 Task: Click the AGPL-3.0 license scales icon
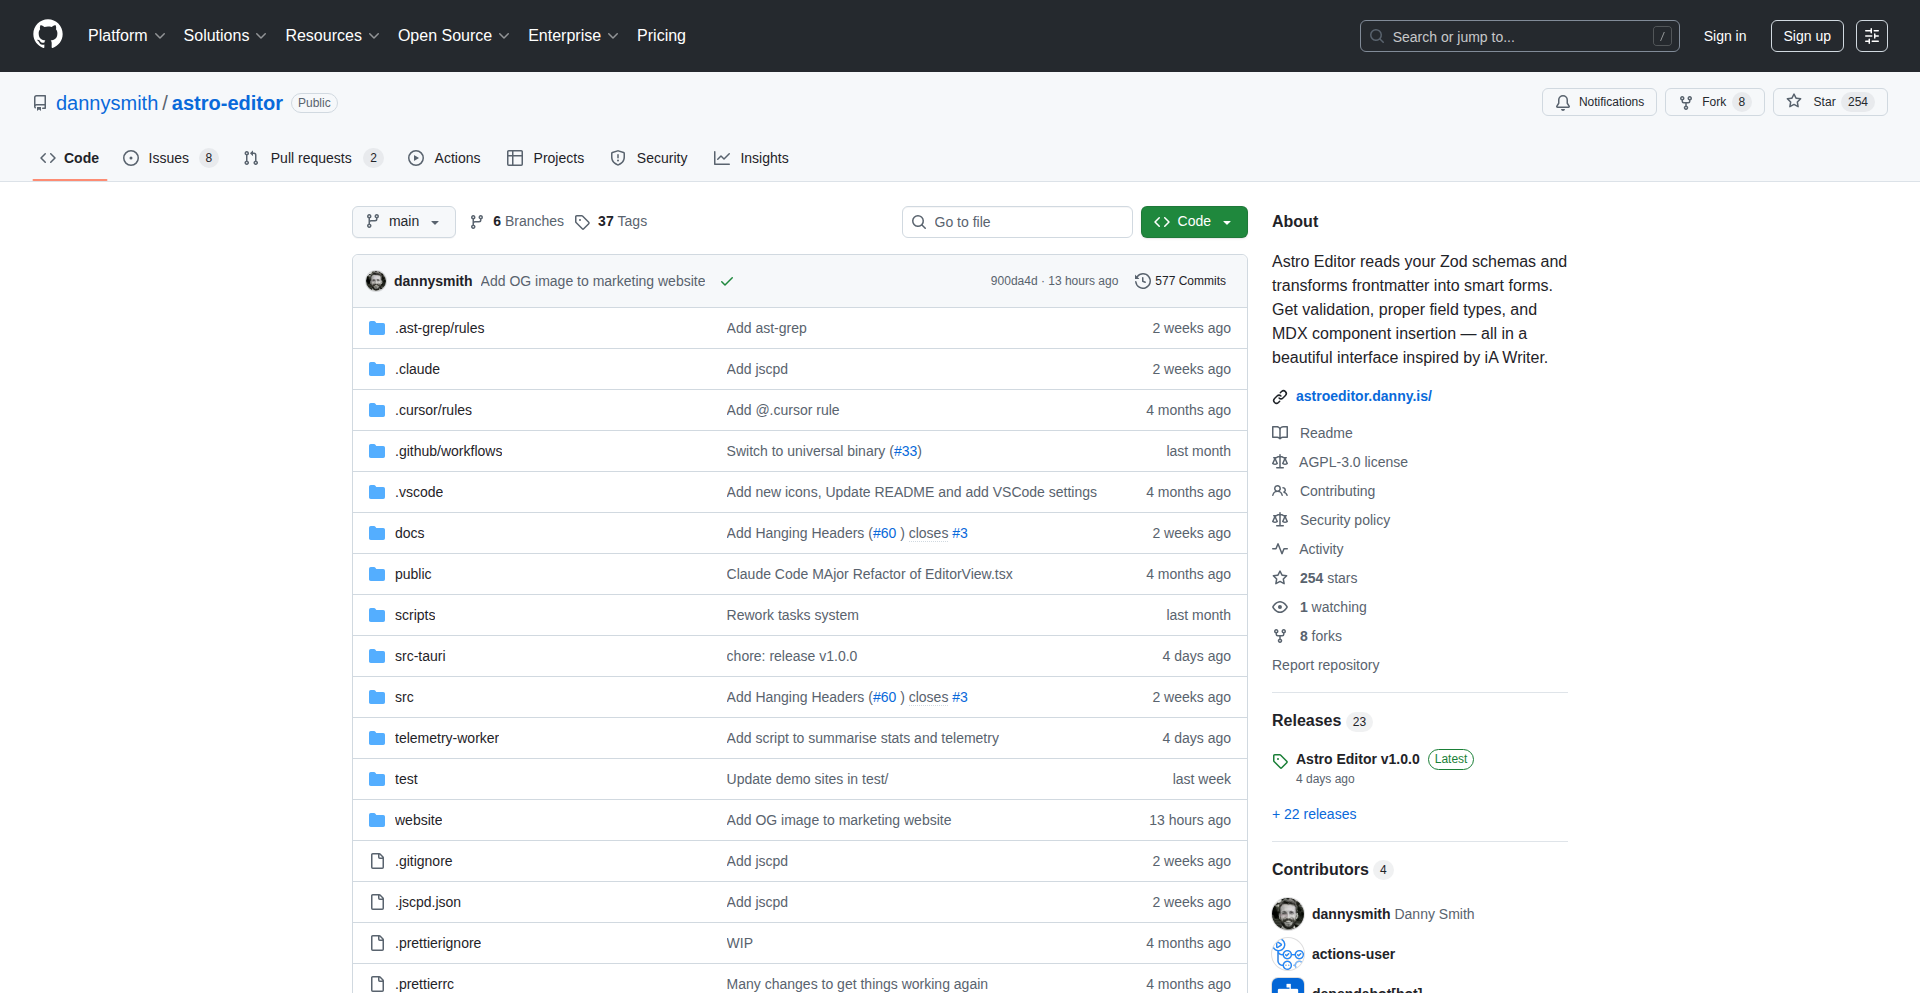[1280, 462]
